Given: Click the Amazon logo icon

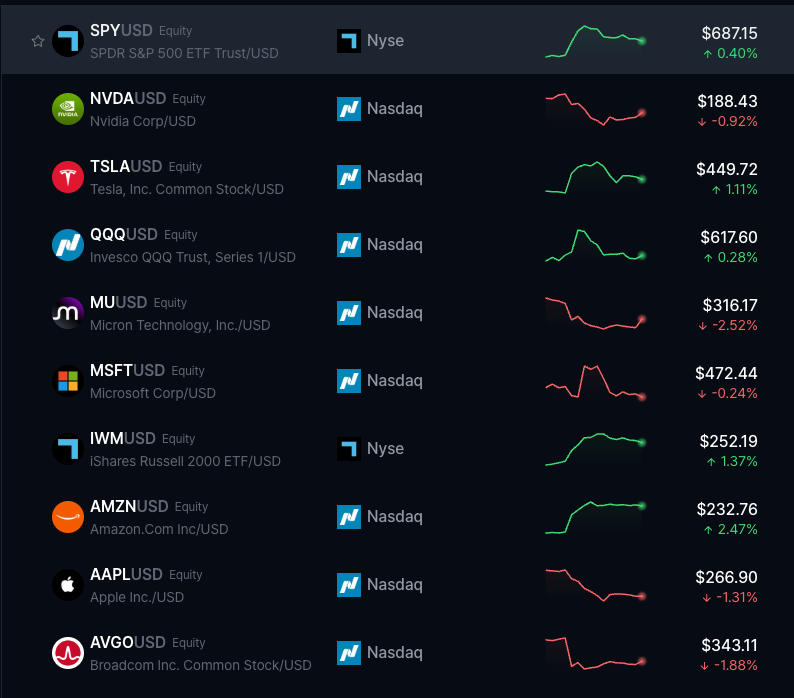Looking at the screenshot, I should coord(67,517).
